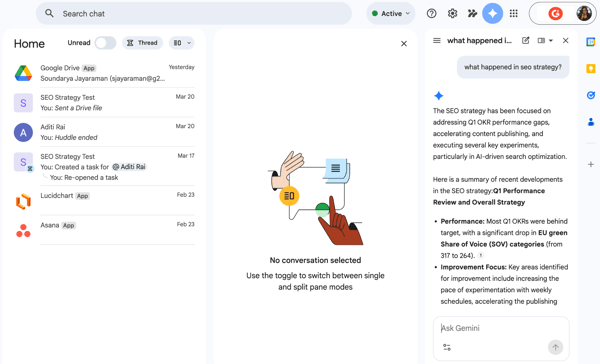This screenshot has height=364, width=600.
Task: Open Contacts side panel icon
Action: [x=591, y=122]
